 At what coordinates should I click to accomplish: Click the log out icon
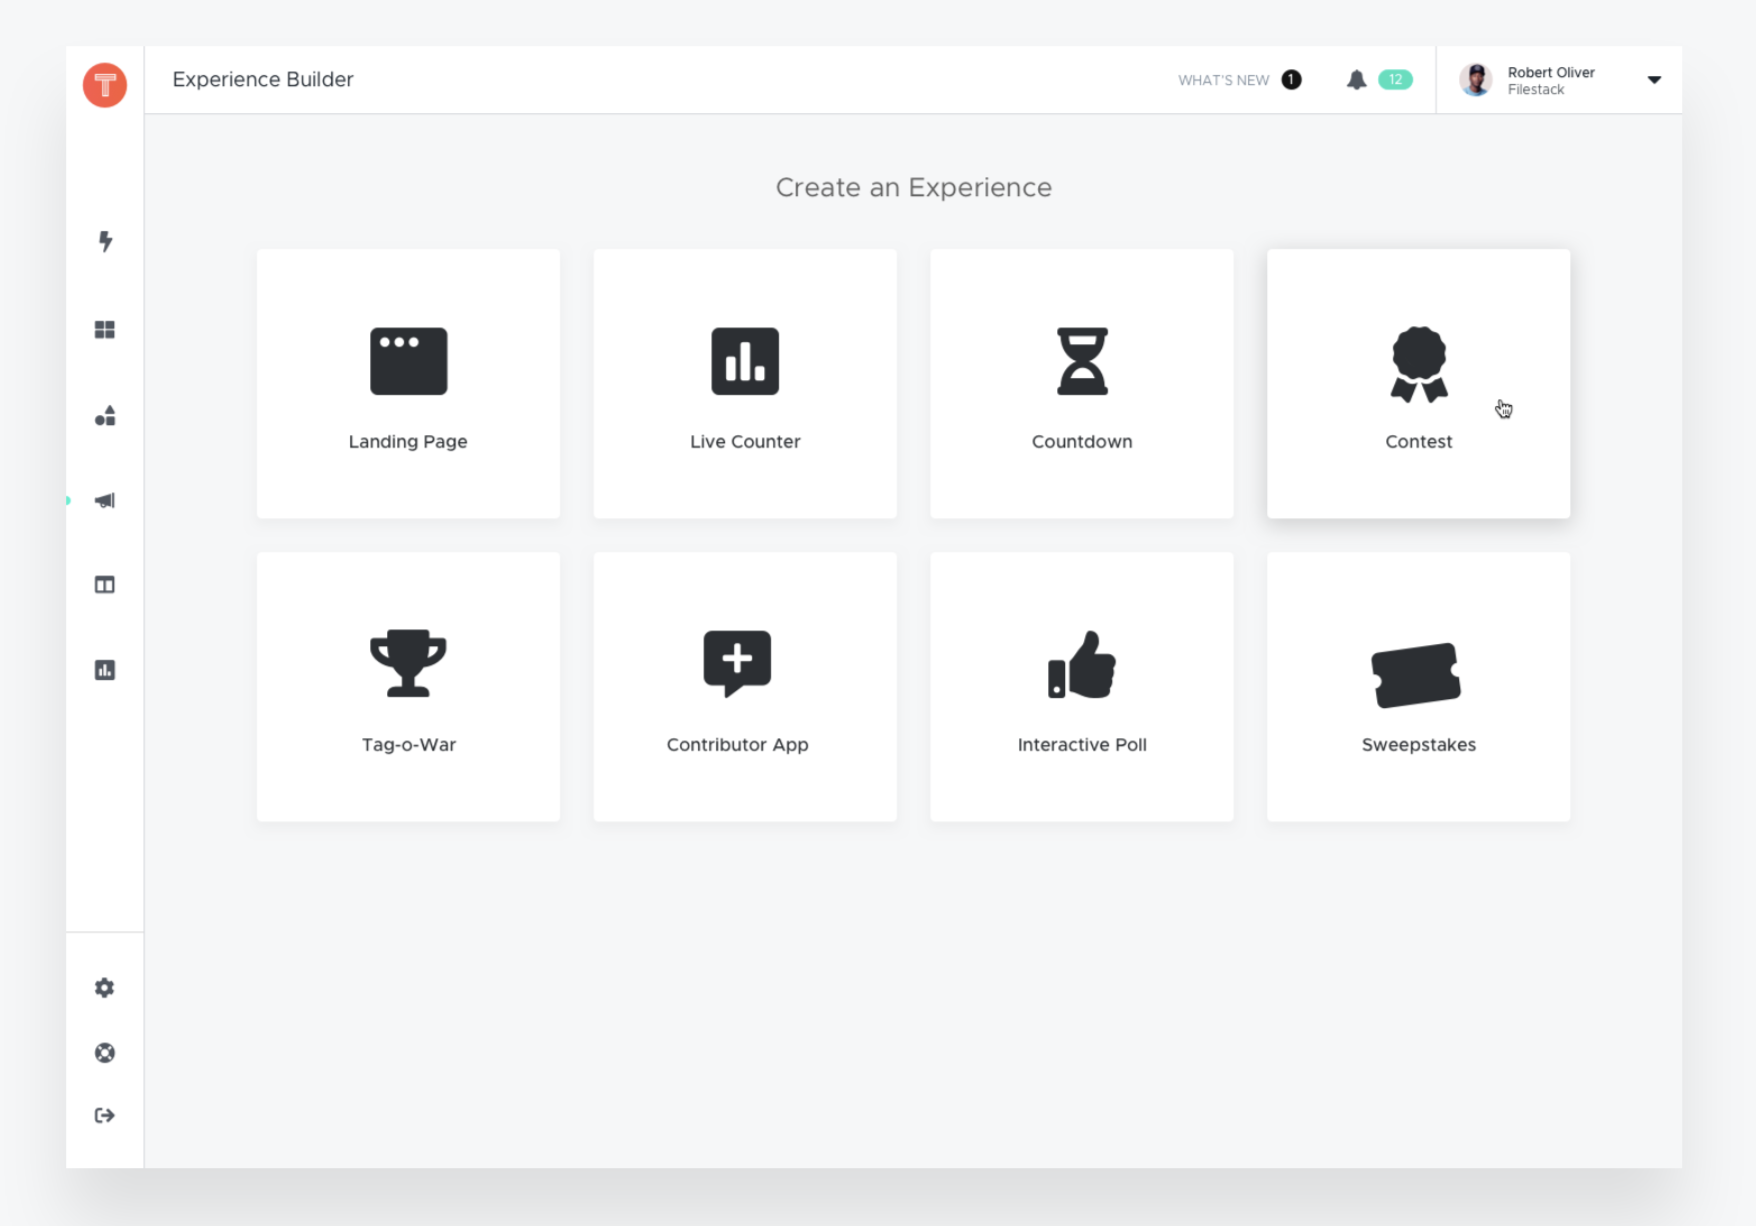pos(104,1116)
